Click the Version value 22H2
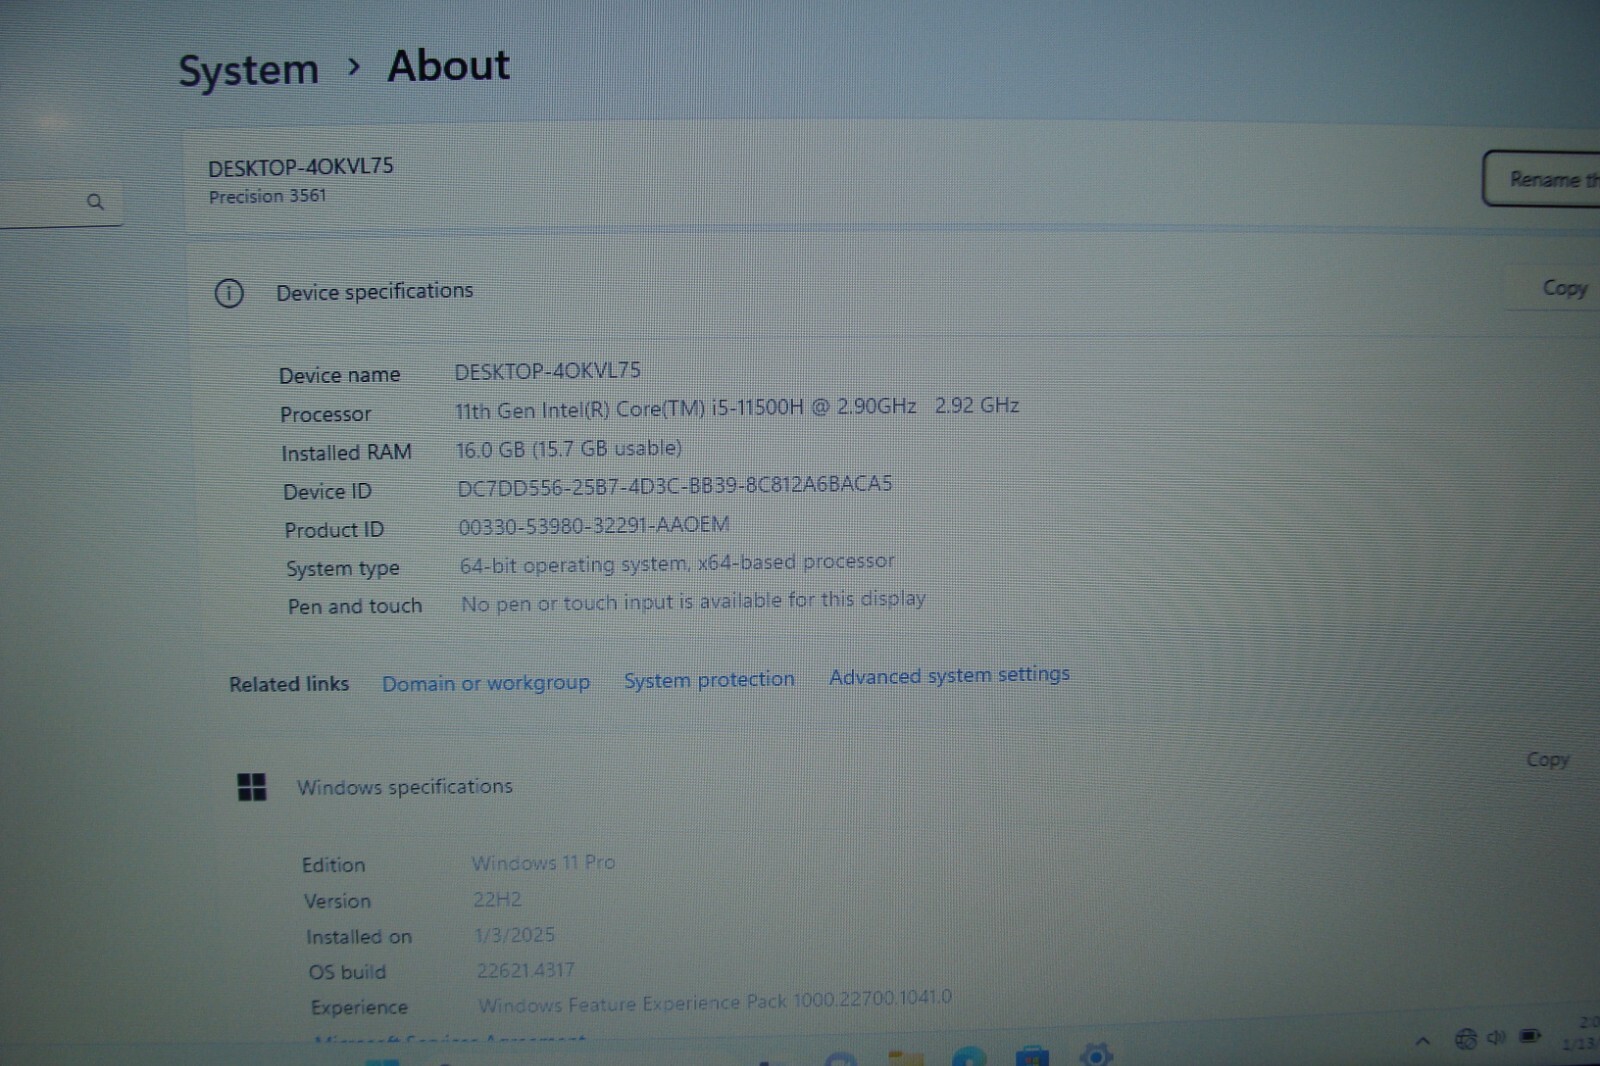The image size is (1600, 1066). coord(497,899)
